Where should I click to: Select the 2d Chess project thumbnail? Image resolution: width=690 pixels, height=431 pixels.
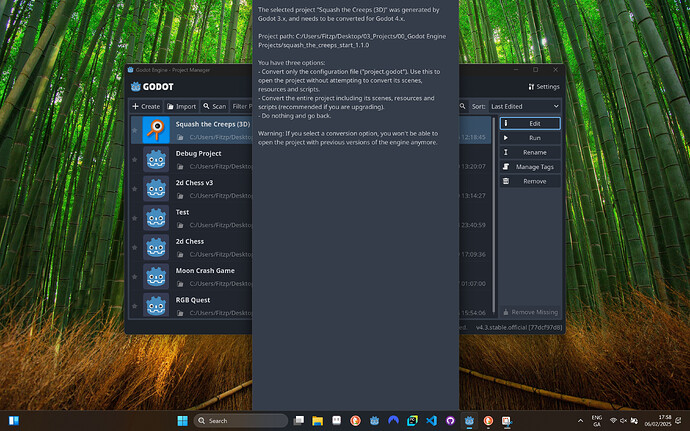[x=156, y=247]
